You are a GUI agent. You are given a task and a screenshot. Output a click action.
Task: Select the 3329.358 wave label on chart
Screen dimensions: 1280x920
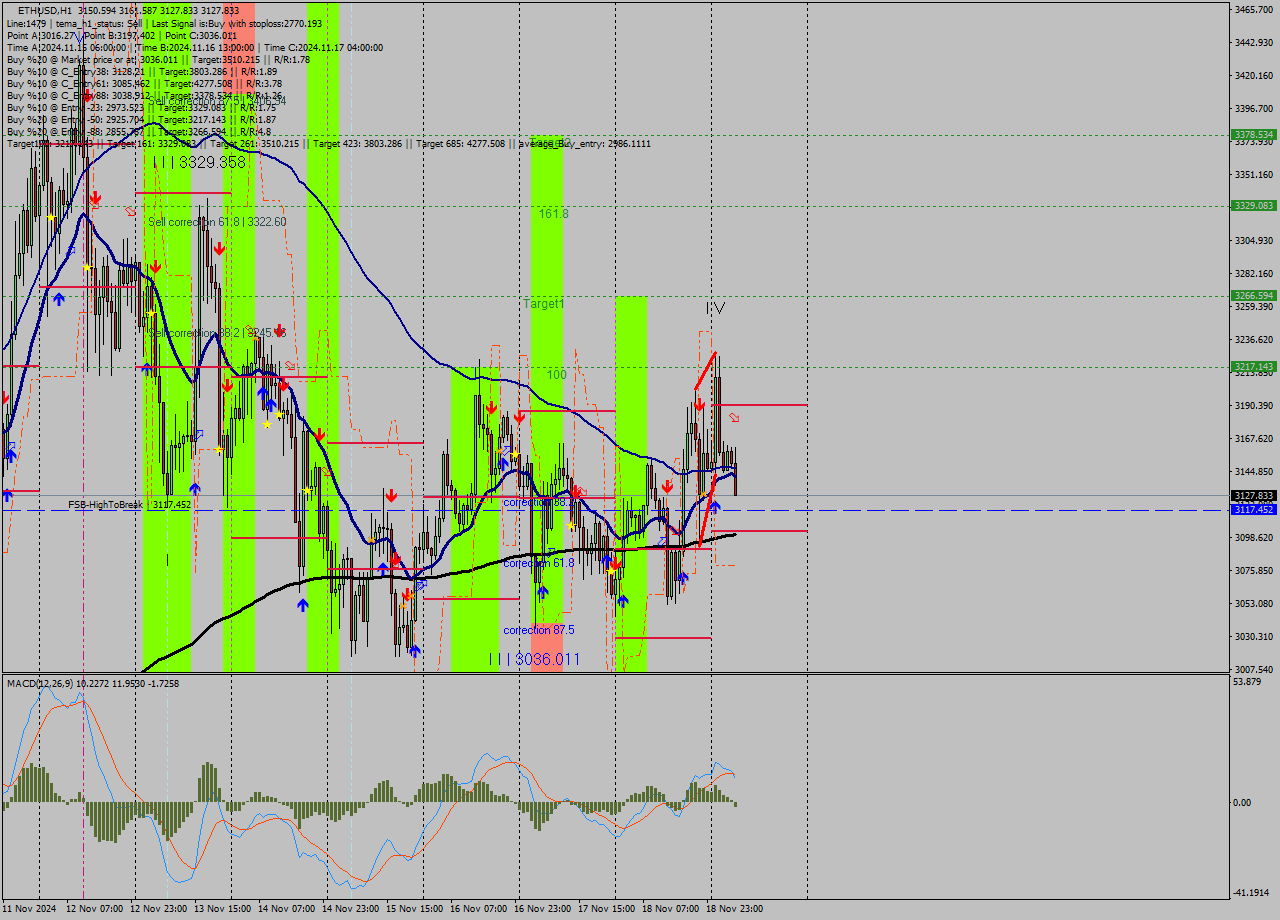click(x=199, y=162)
